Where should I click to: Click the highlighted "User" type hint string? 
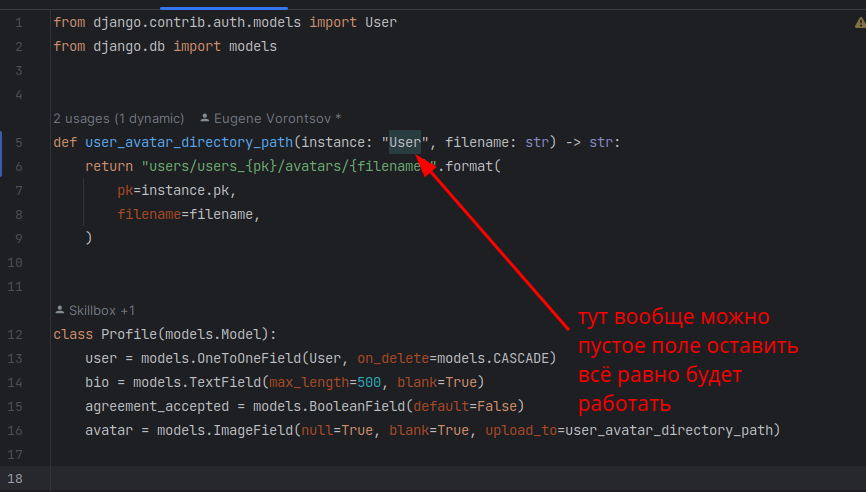405,142
